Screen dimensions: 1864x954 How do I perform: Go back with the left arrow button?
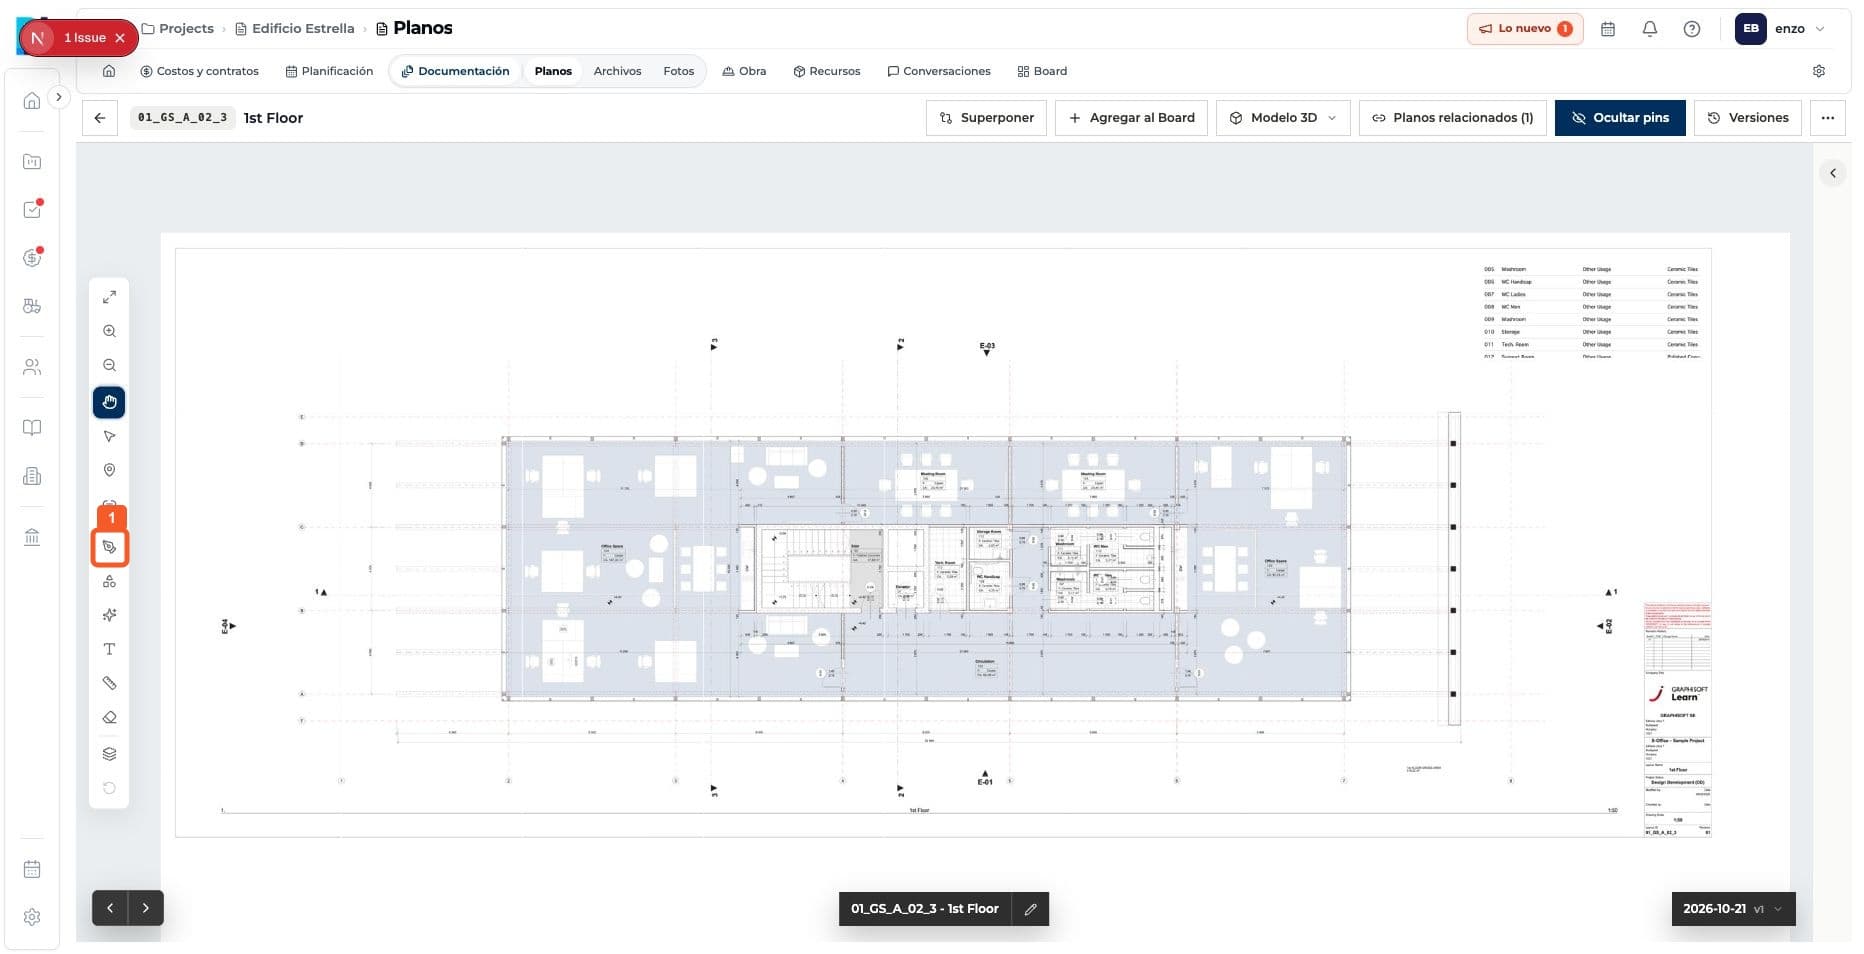click(100, 118)
